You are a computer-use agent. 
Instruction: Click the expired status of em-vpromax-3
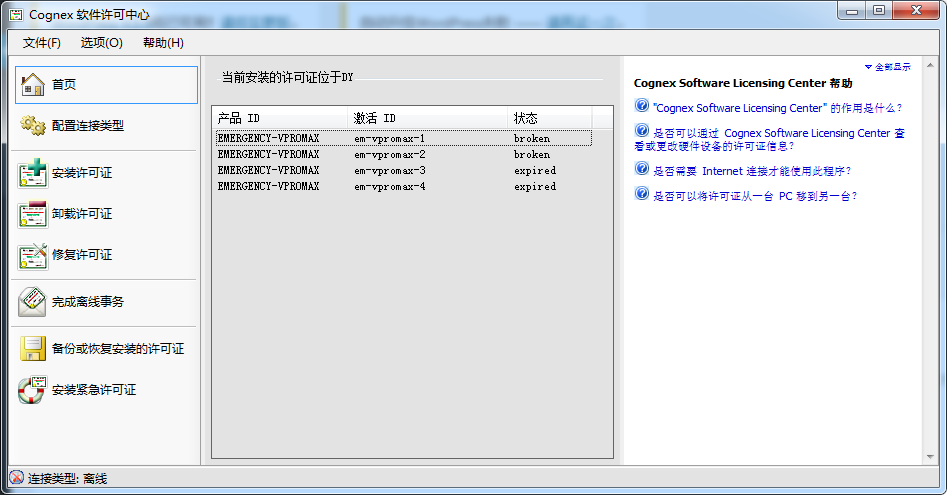click(x=535, y=171)
